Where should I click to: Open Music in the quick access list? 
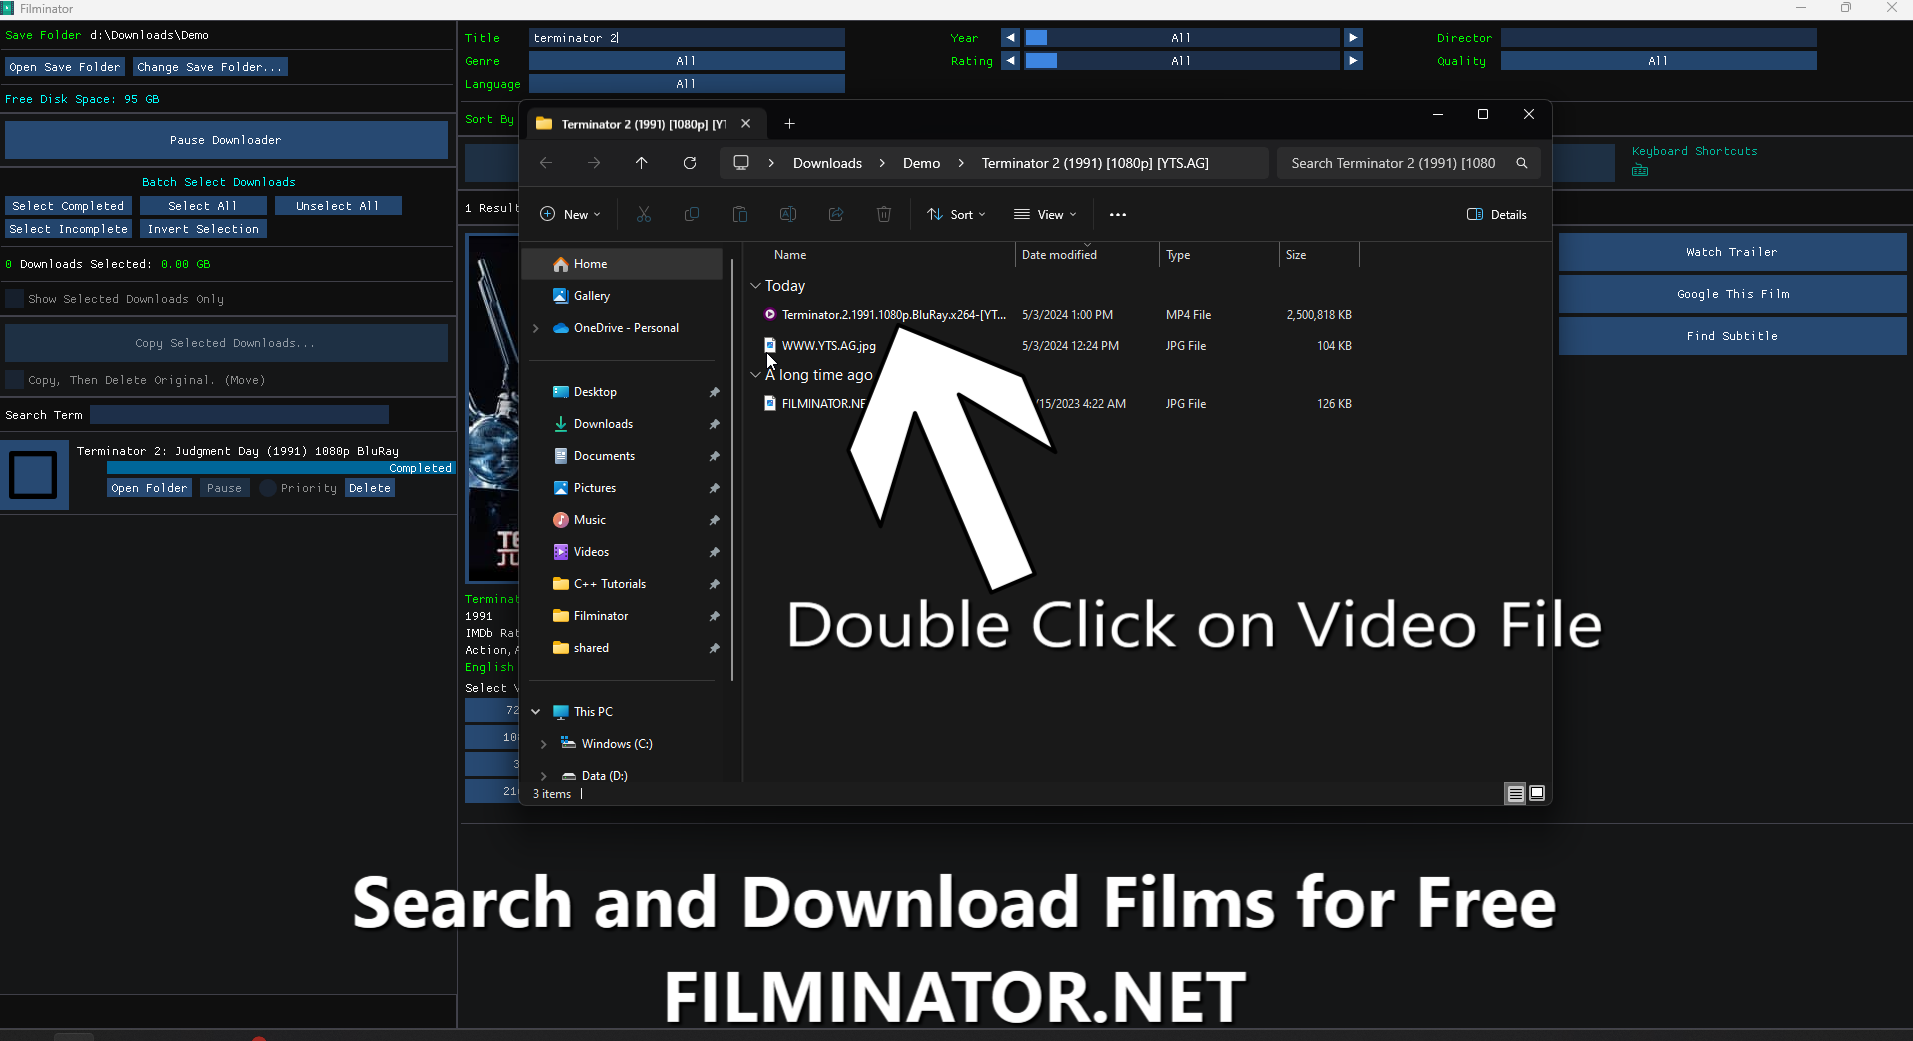click(x=589, y=520)
